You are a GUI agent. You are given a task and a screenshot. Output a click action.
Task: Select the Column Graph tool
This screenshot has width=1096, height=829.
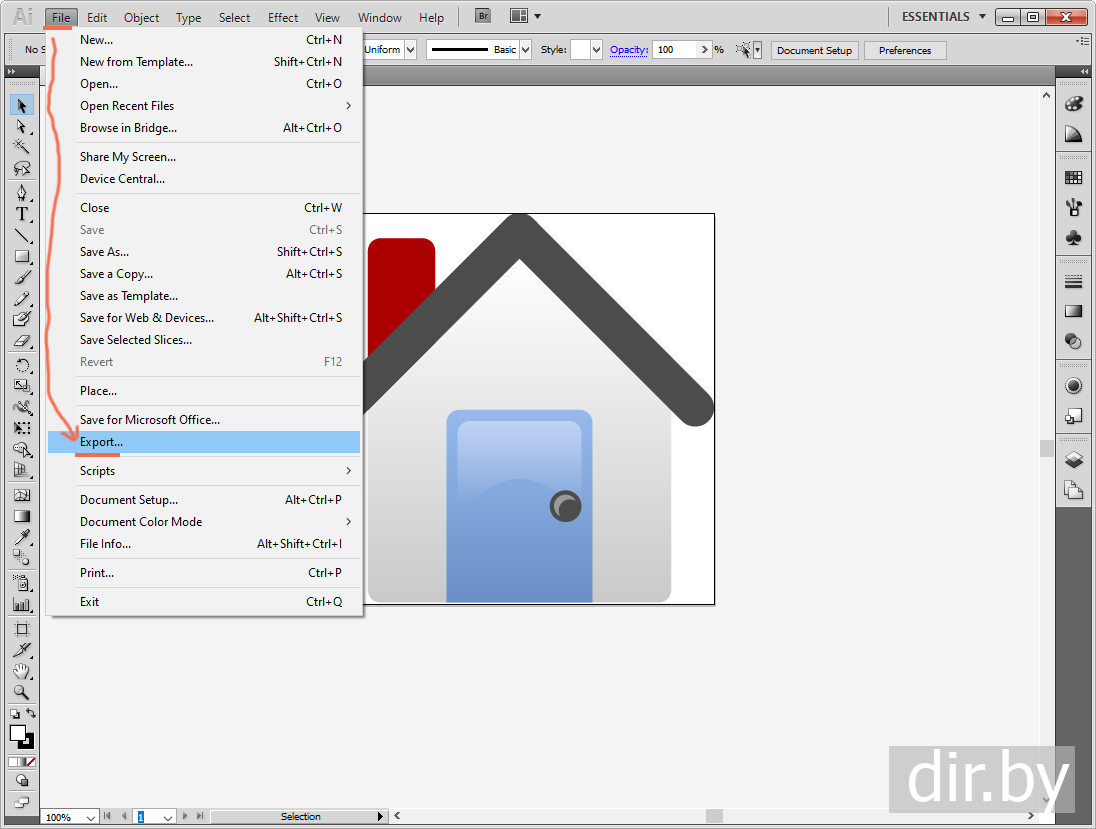[x=22, y=604]
